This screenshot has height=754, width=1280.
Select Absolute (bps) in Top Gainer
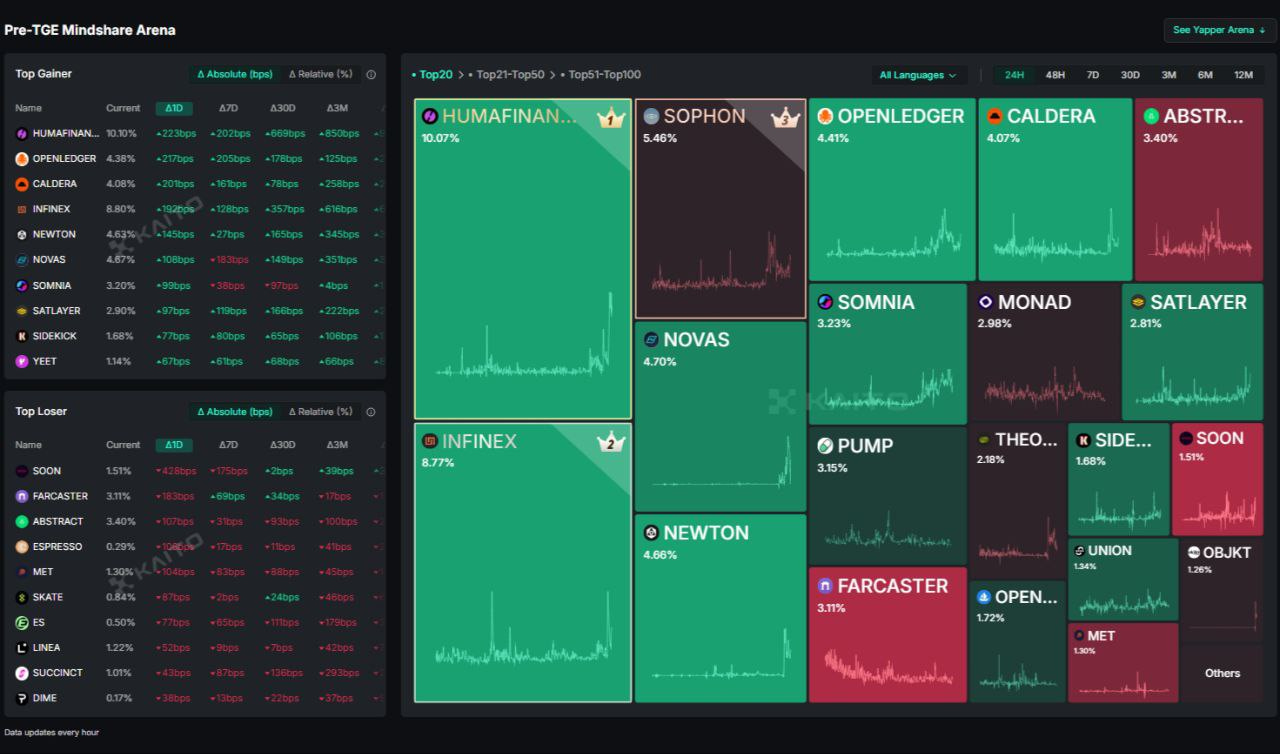tap(235, 74)
